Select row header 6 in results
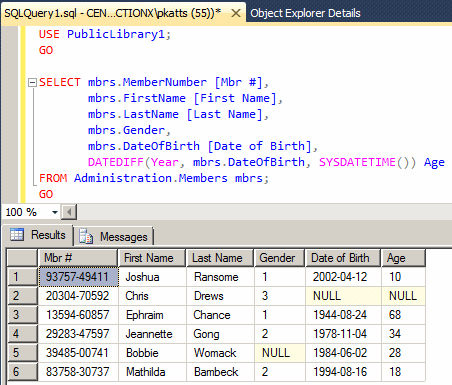 pyautogui.click(x=22, y=372)
